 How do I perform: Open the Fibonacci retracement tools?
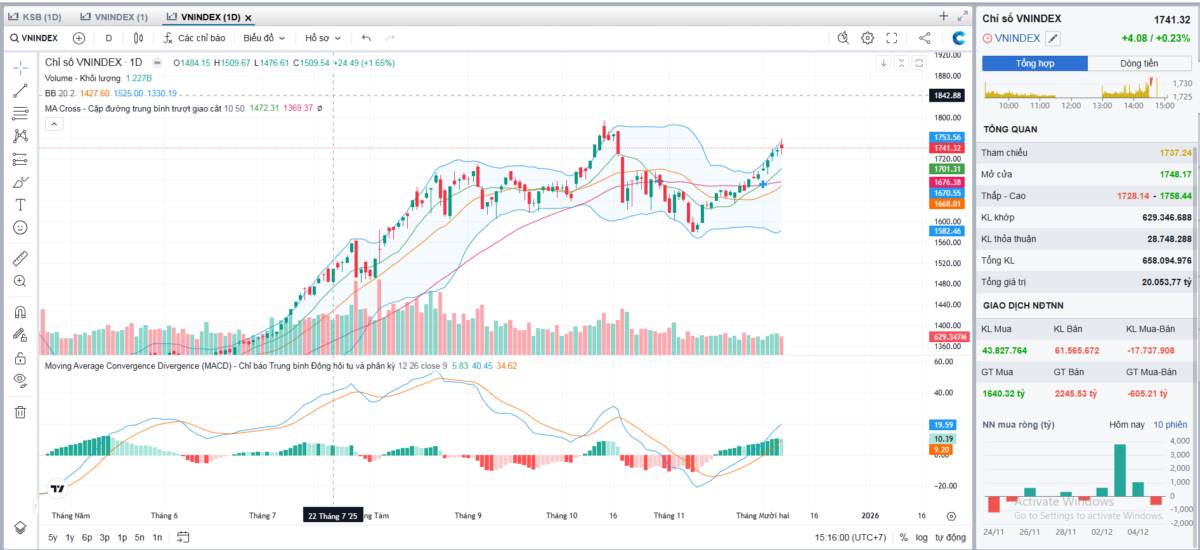point(20,113)
